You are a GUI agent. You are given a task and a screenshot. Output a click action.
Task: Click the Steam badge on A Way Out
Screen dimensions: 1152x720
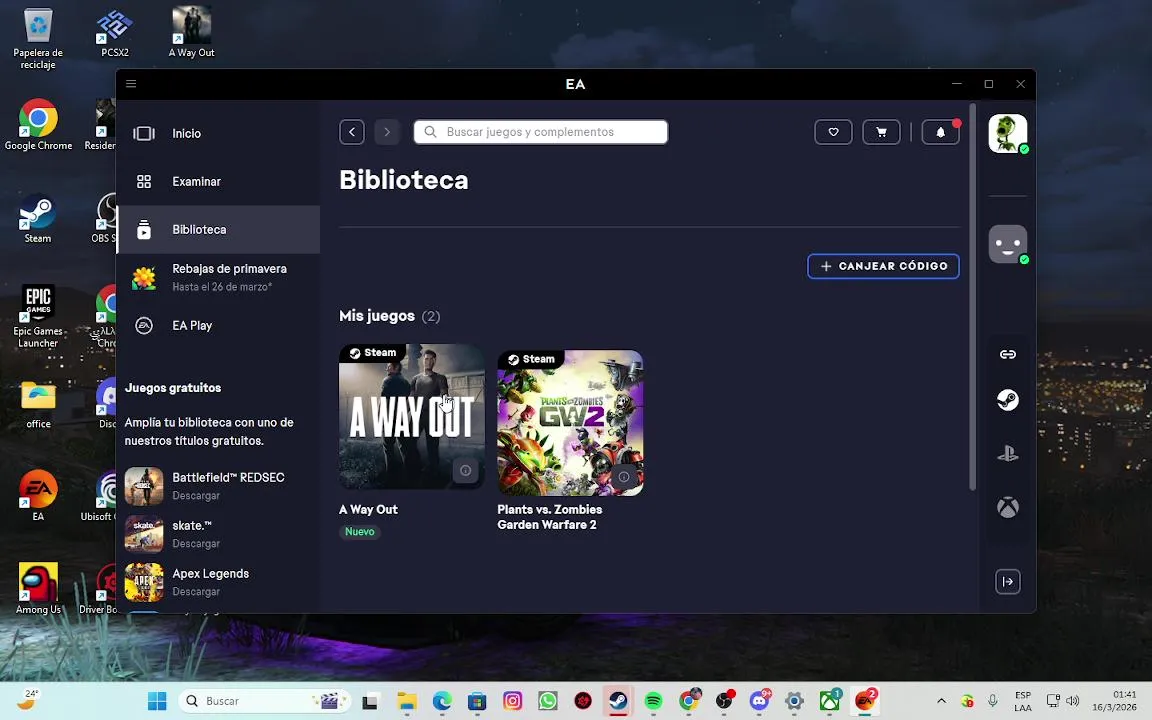[372, 353]
